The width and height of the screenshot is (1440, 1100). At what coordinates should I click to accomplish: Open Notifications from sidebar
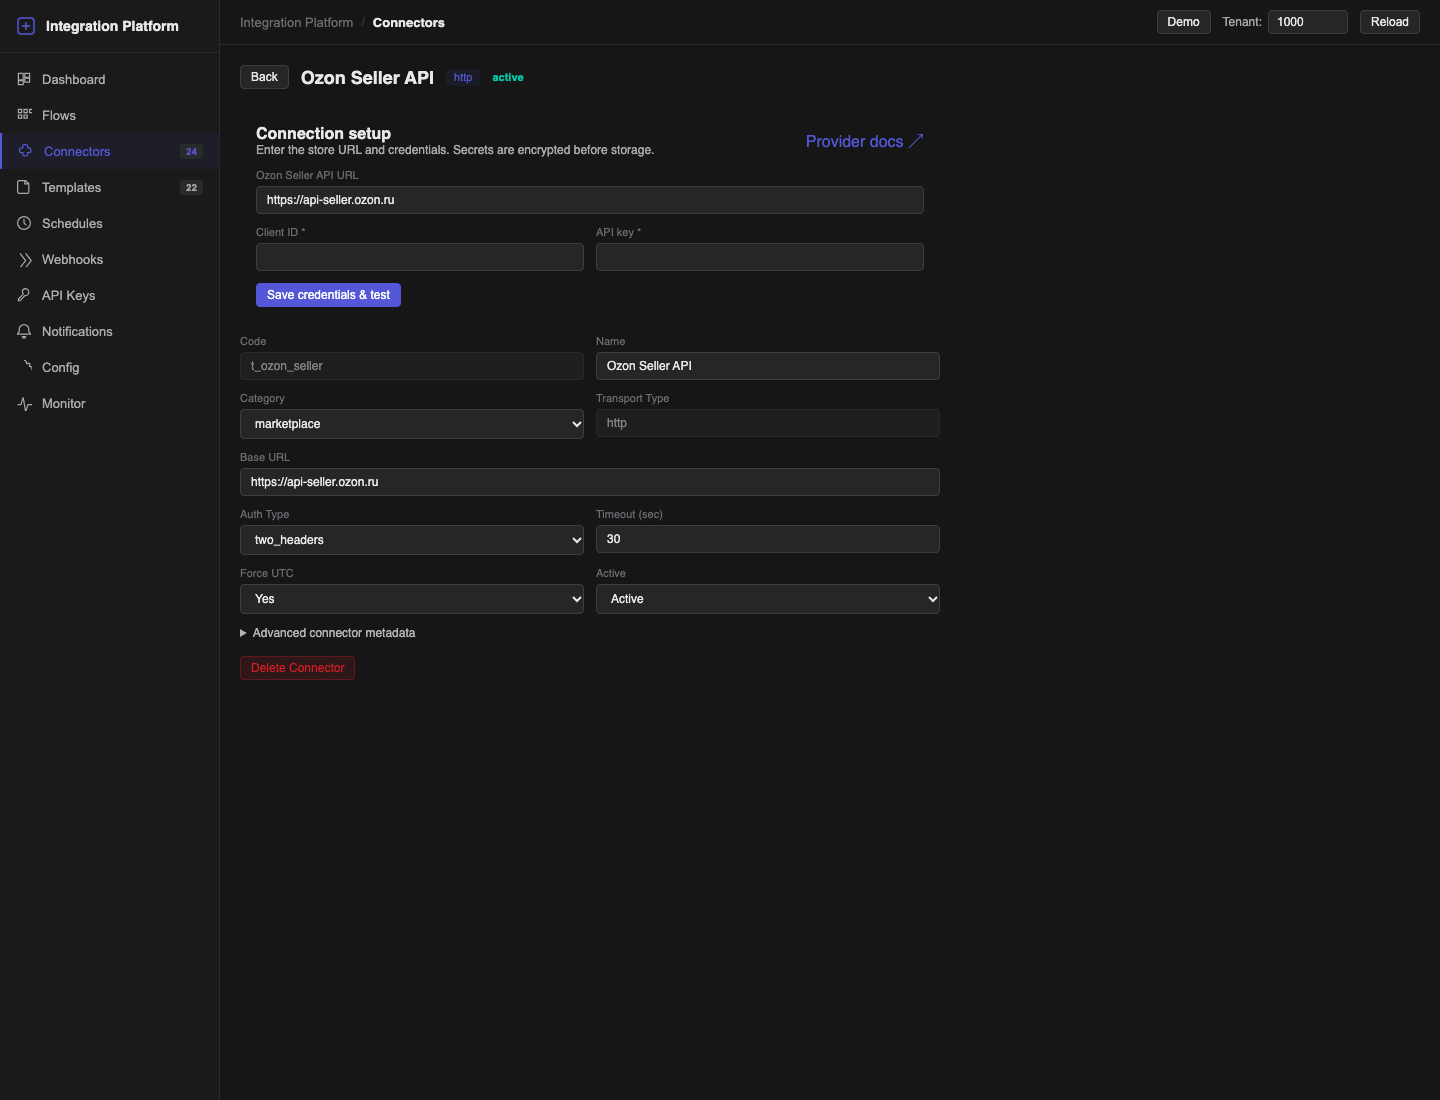coord(110,331)
